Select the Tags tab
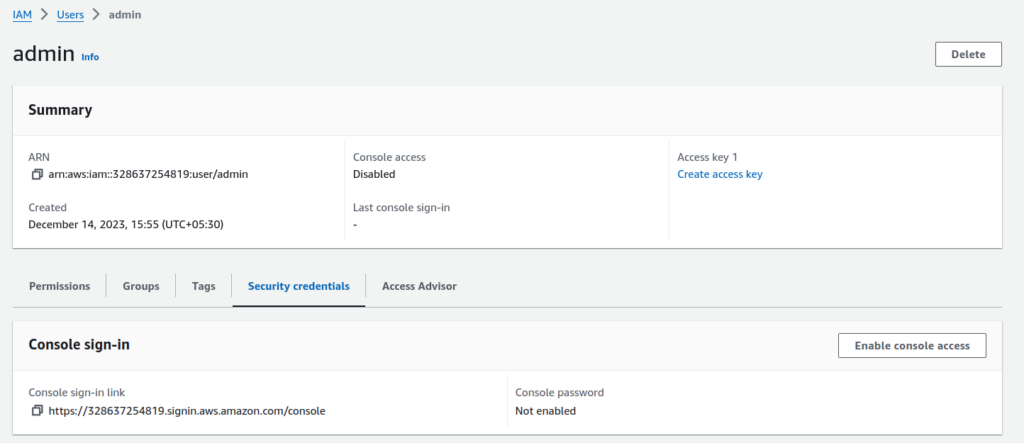 pyautogui.click(x=203, y=286)
